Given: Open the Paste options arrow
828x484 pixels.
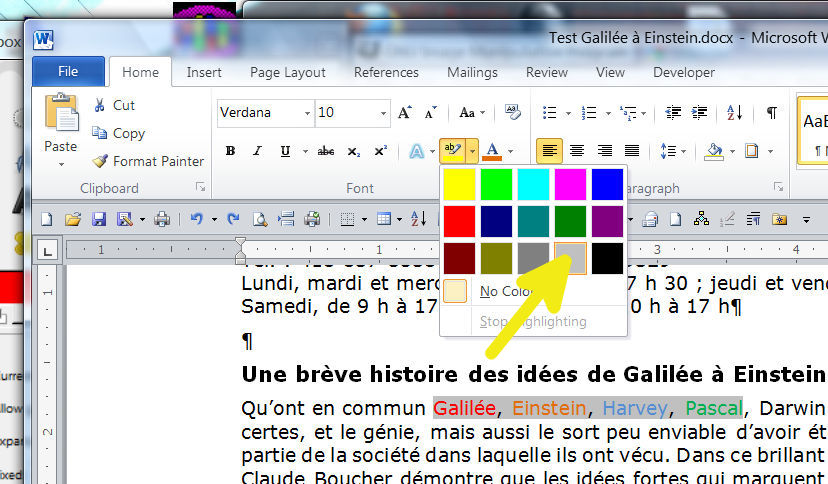Looking at the screenshot, I should pyautogui.click(x=62, y=165).
